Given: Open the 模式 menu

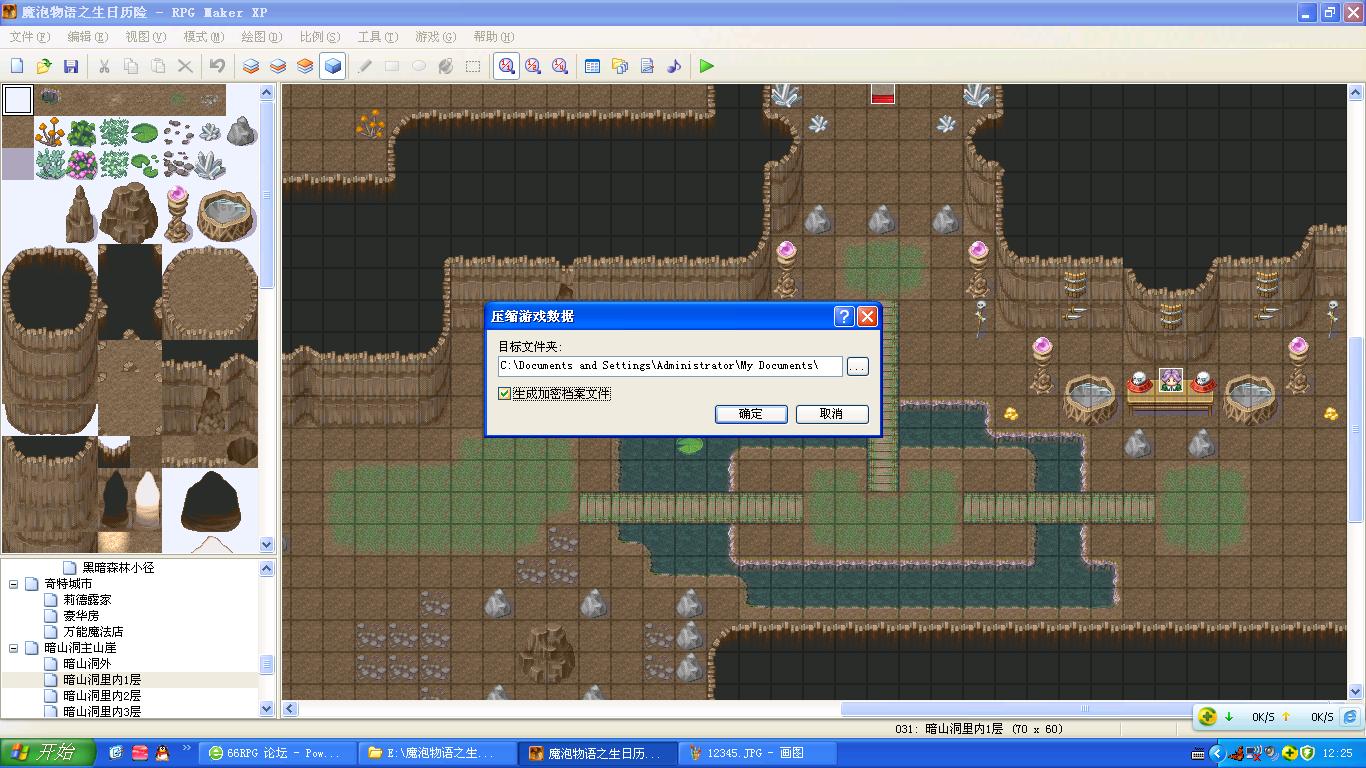Looking at the screenshot, I should (203, 37).
